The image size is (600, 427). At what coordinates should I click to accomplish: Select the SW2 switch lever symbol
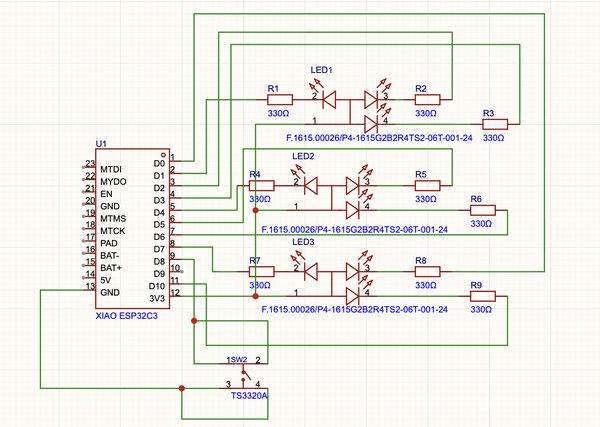tap(246, 375)
